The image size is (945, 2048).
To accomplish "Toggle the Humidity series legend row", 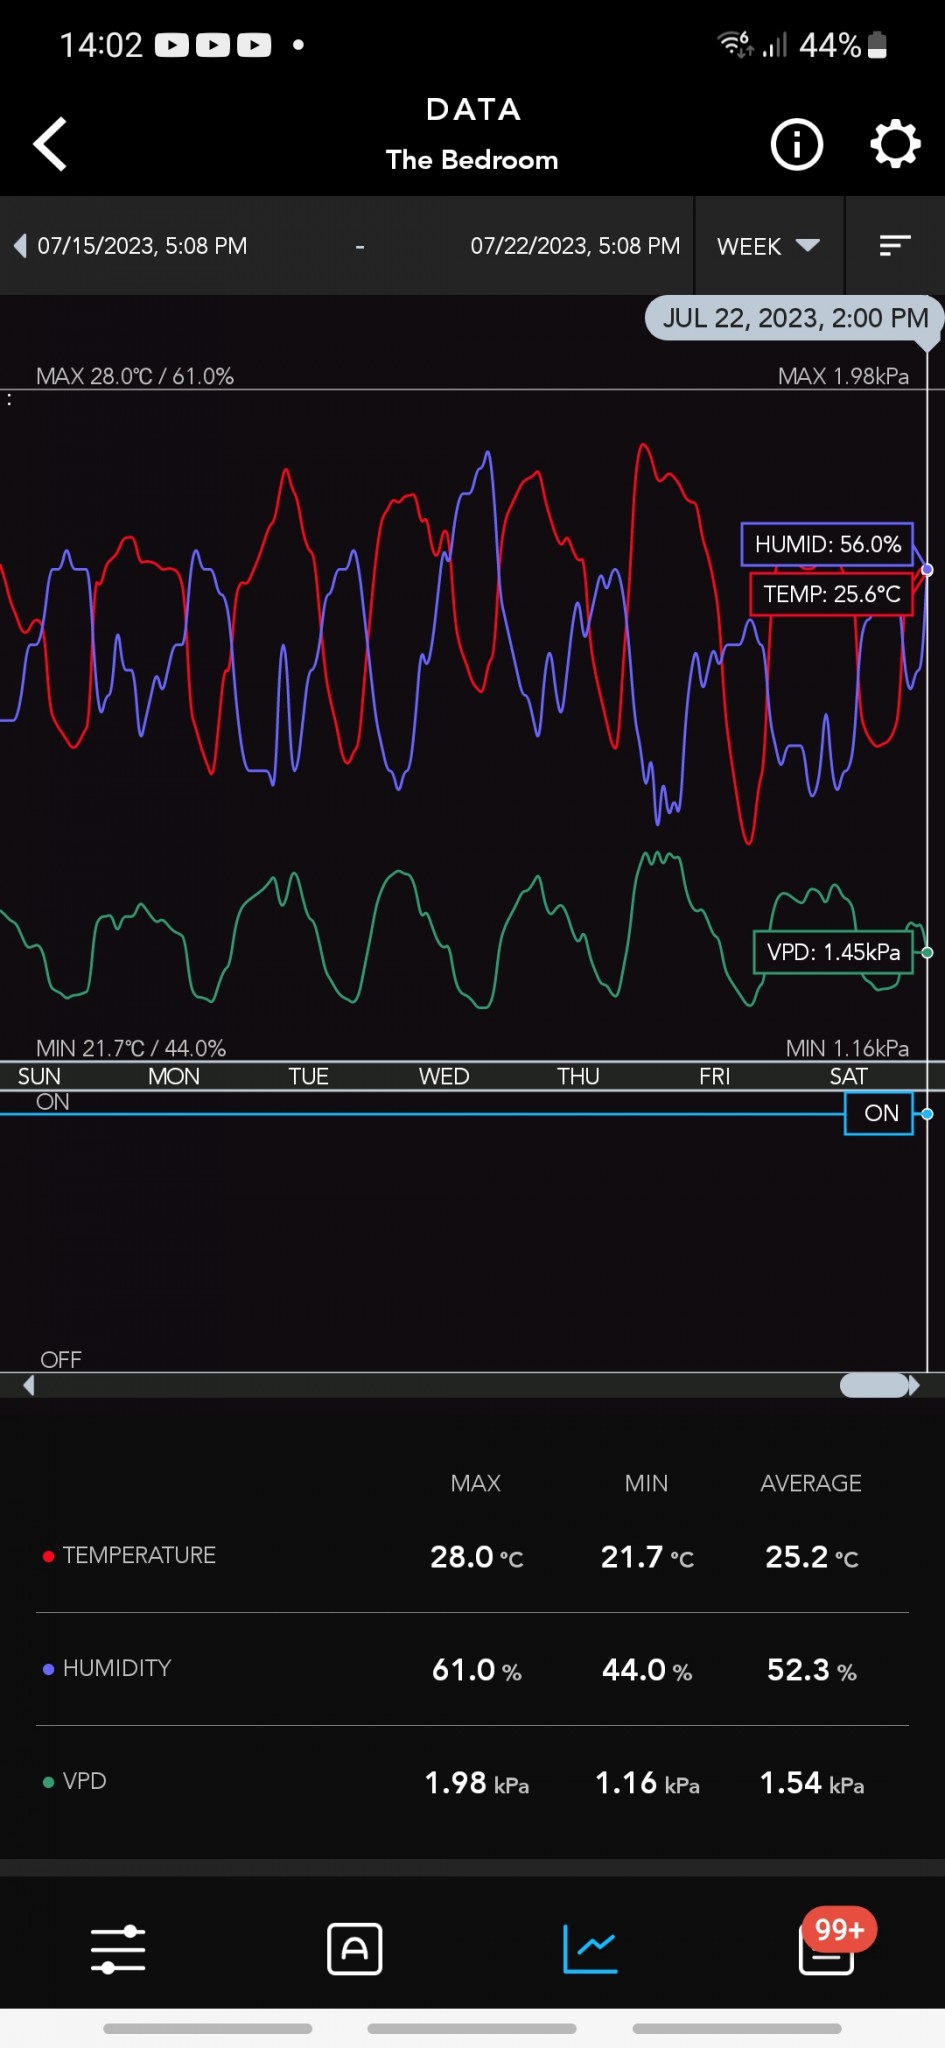I will [x=117, y=1668].
